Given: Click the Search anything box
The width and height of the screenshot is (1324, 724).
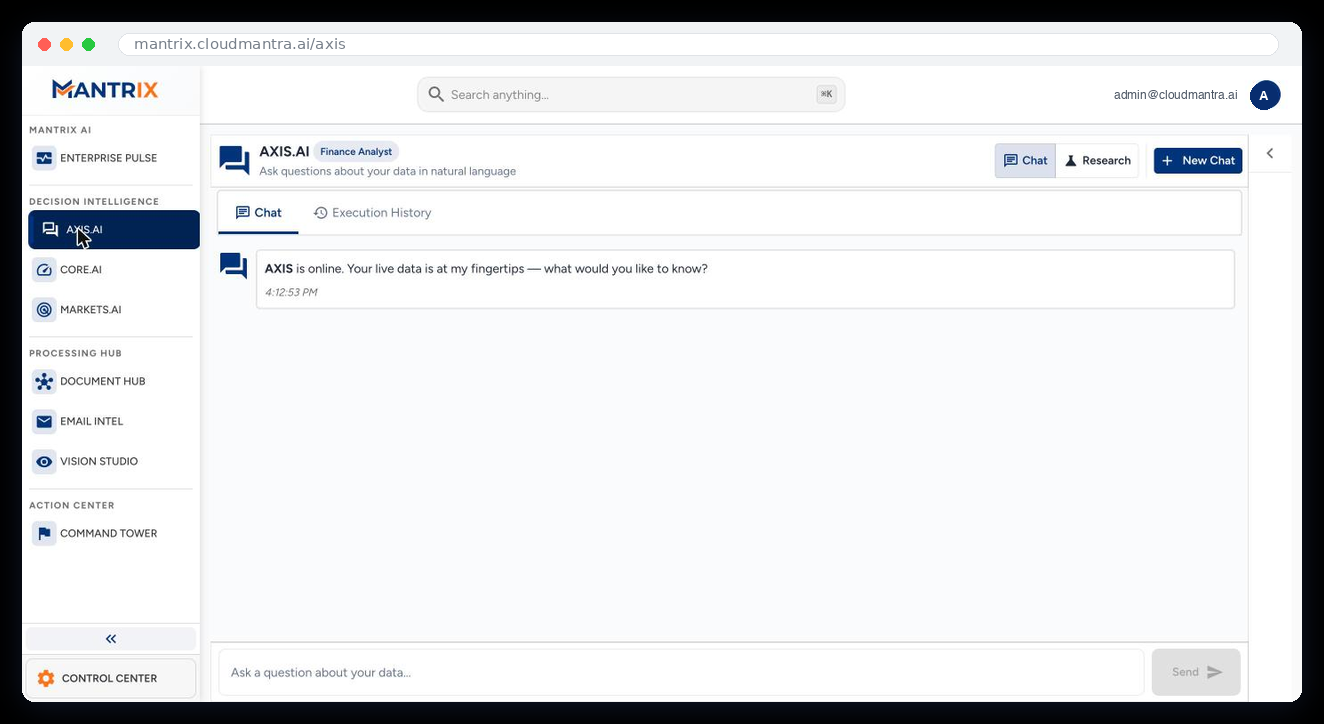Looking at the screenshot, I should click(x=631, y=95).
